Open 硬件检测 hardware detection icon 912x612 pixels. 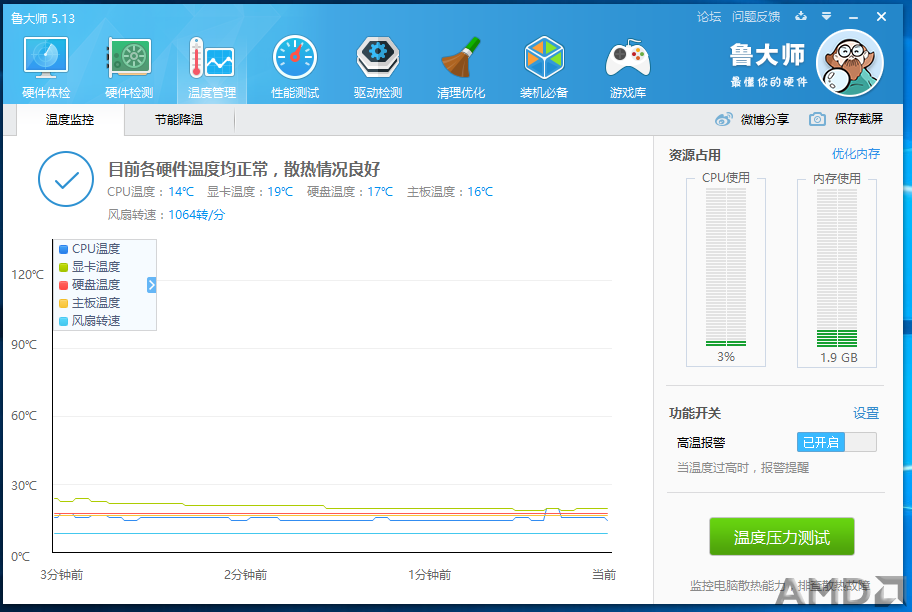(129, 58)
